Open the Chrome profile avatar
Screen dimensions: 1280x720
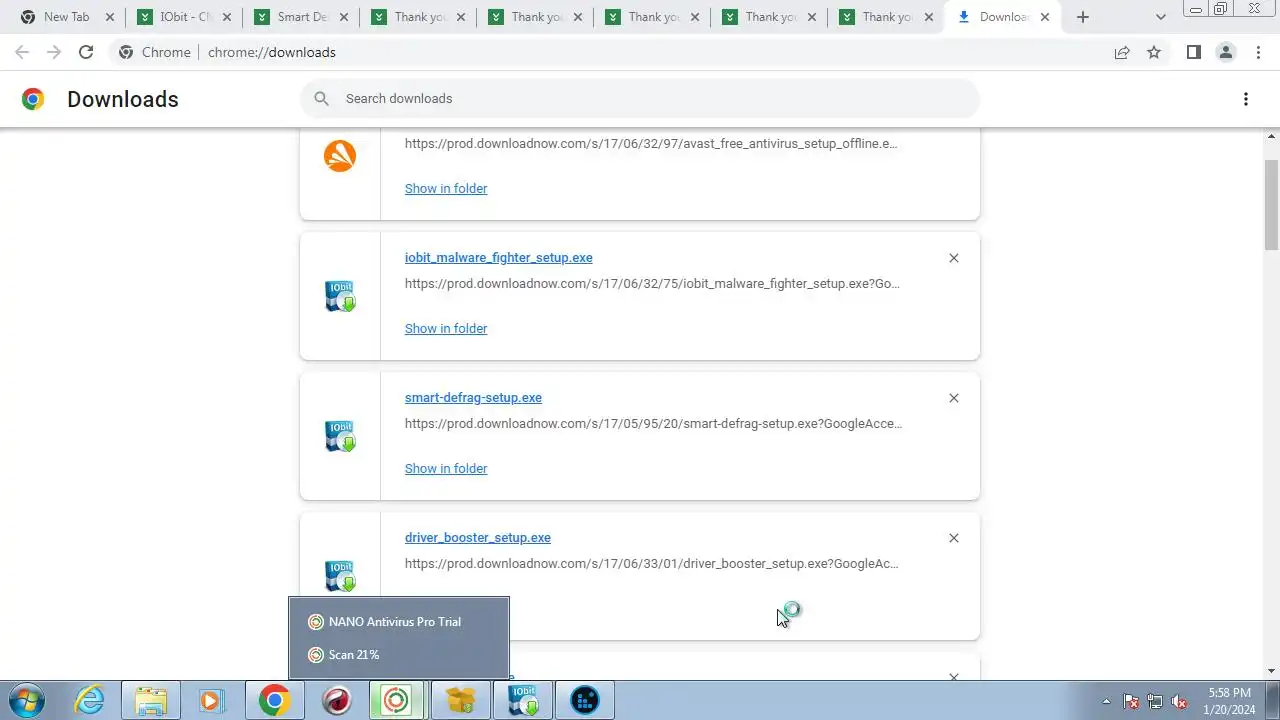coord(1225,52)
